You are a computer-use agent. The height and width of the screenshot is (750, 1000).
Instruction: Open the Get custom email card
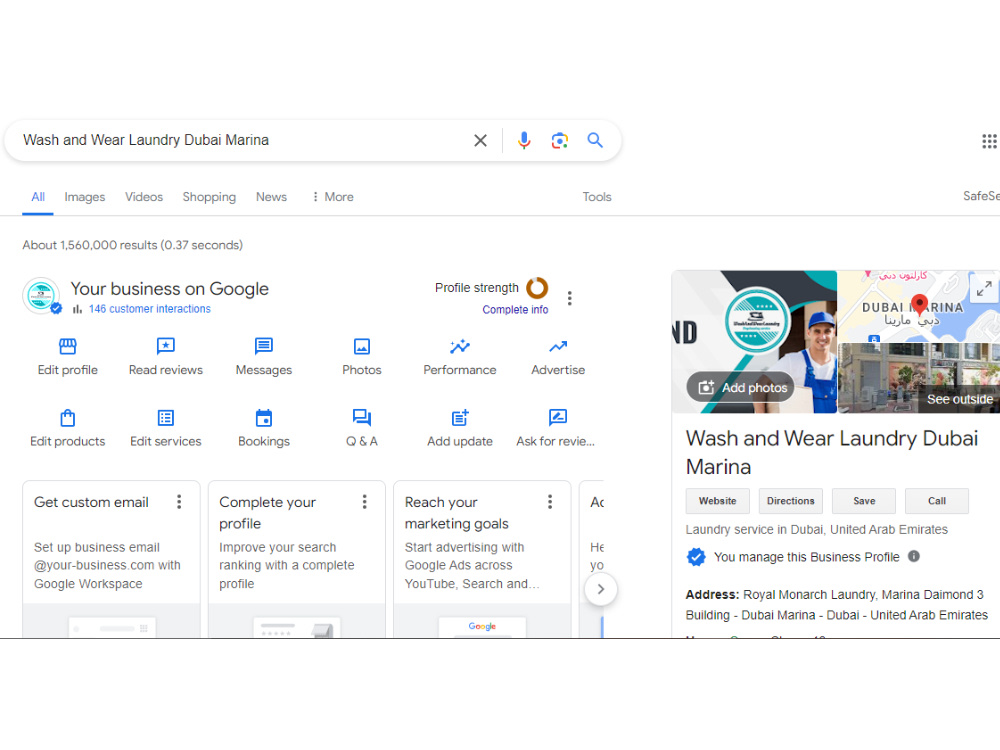tap(112, 558)
